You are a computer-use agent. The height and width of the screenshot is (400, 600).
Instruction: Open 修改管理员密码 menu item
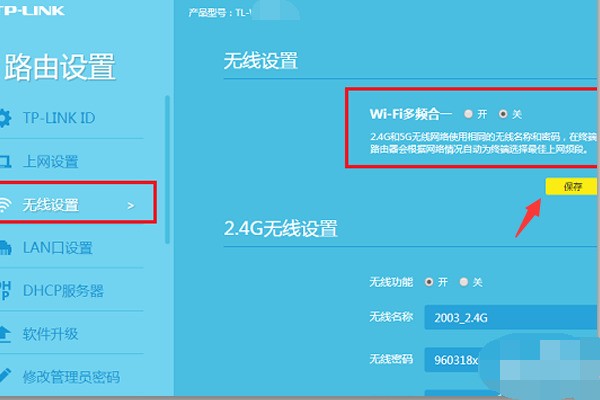71,377
